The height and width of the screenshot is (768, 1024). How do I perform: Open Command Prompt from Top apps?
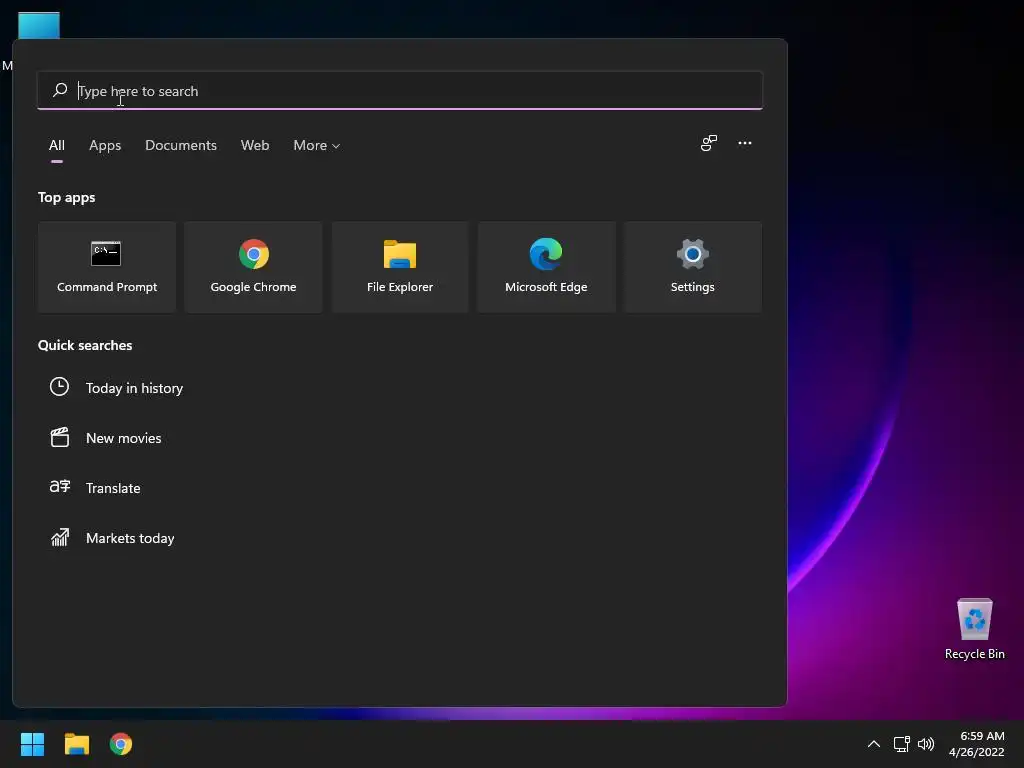pos(106,267)
